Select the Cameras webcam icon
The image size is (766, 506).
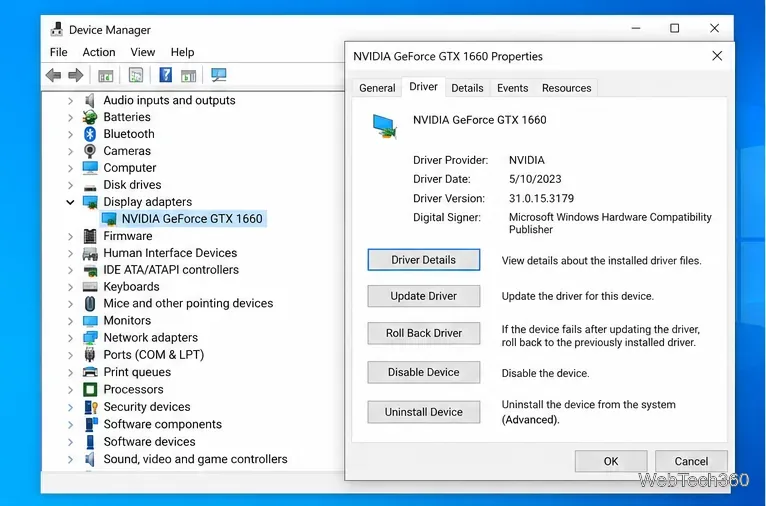[90, 151]
